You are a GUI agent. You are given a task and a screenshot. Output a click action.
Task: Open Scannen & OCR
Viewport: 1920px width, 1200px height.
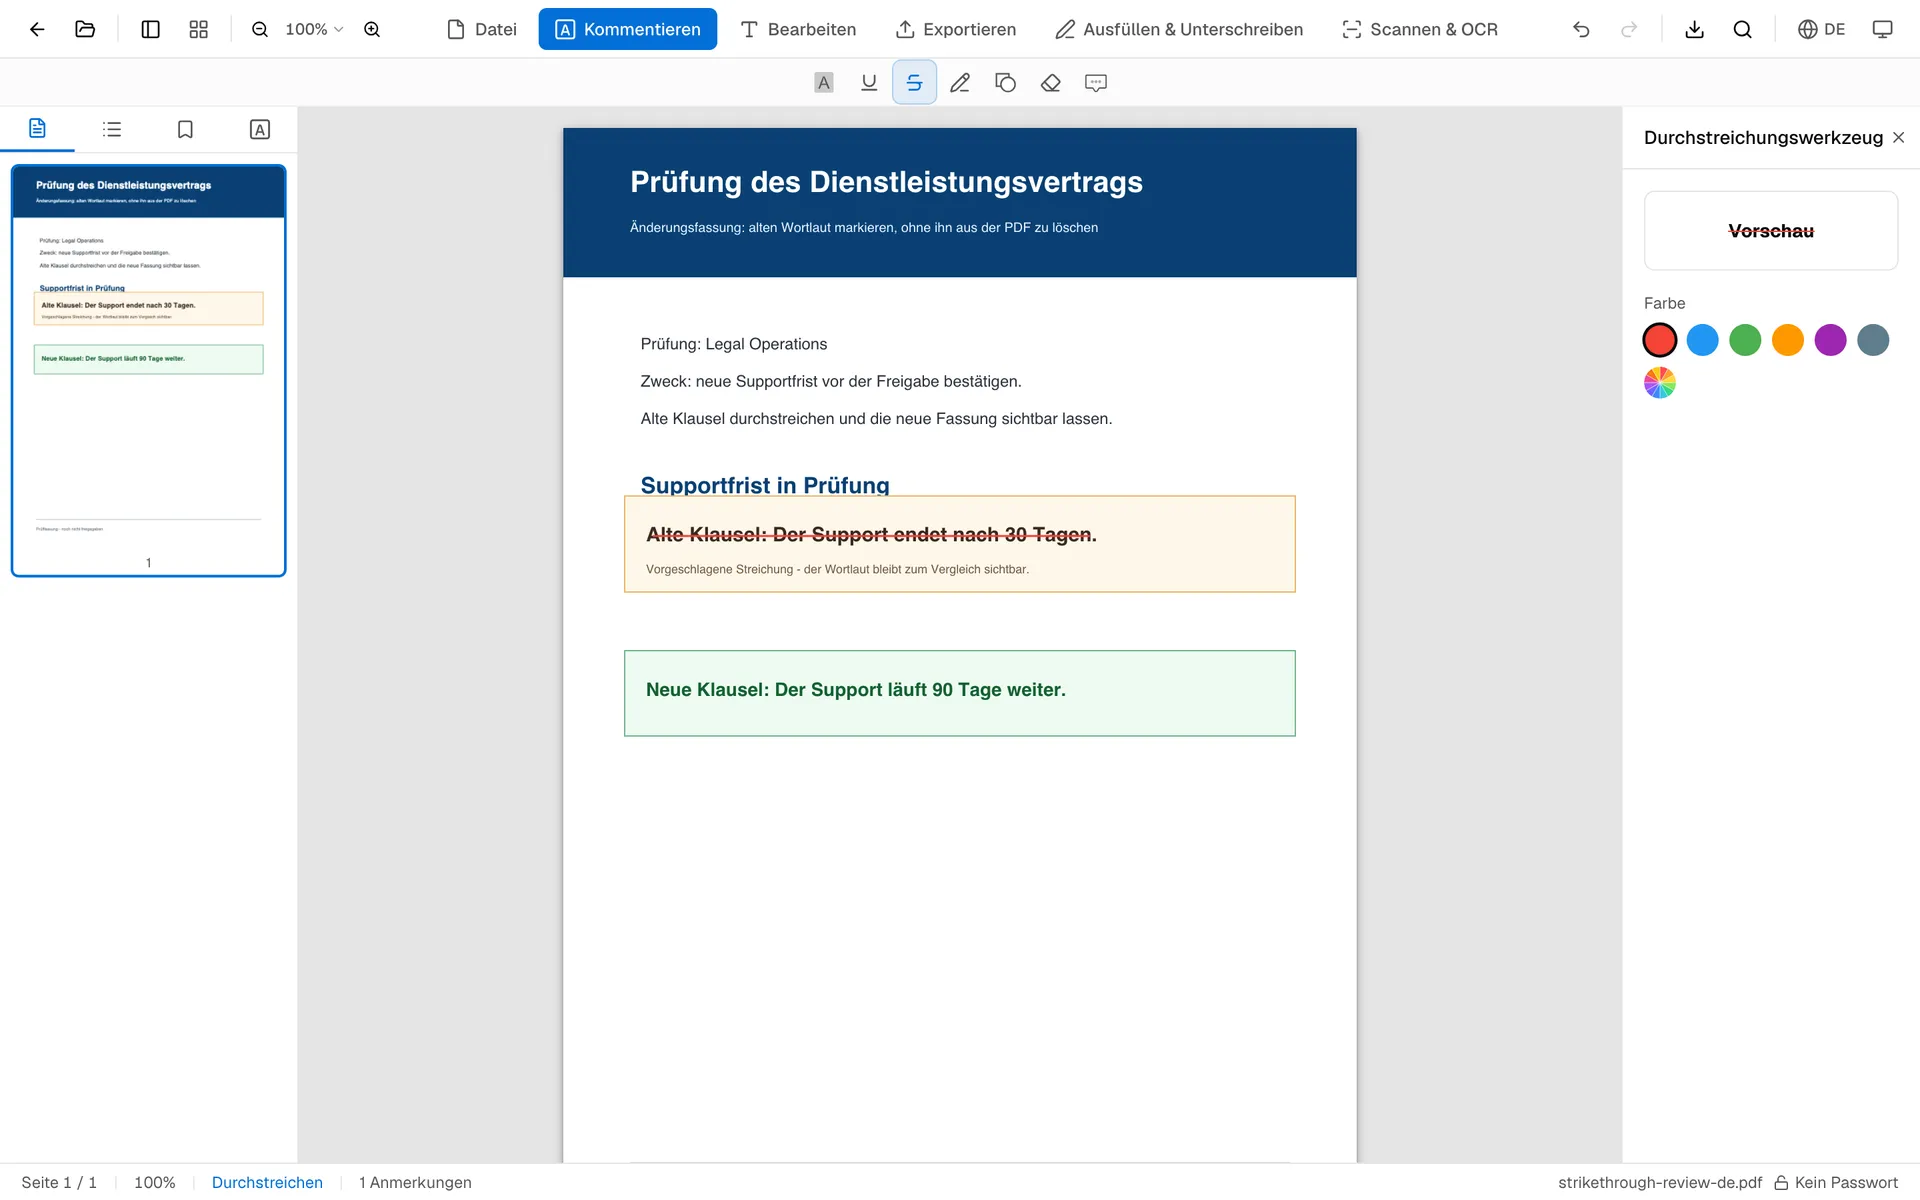(1420, 29)
